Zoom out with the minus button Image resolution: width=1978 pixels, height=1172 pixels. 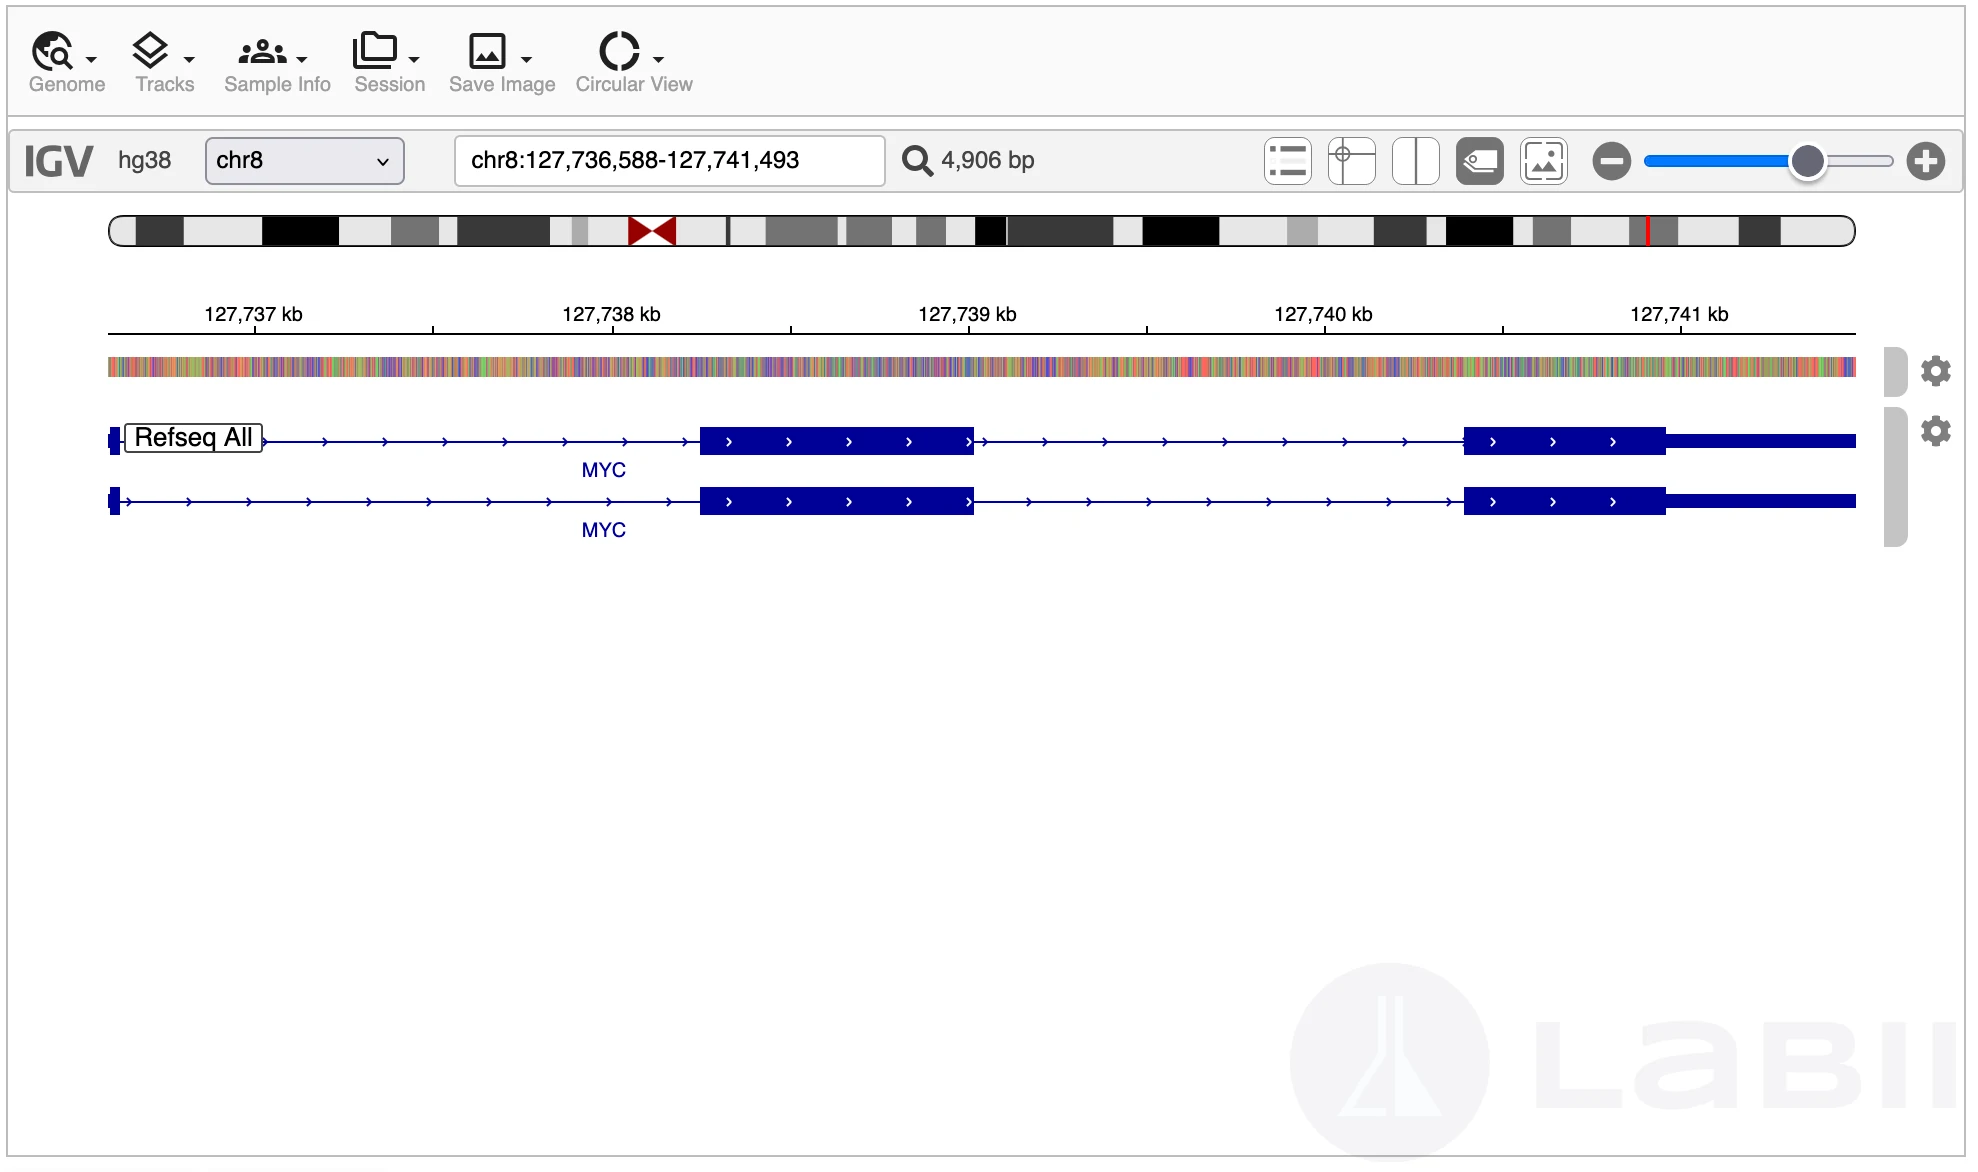(x=1611, y=161)
